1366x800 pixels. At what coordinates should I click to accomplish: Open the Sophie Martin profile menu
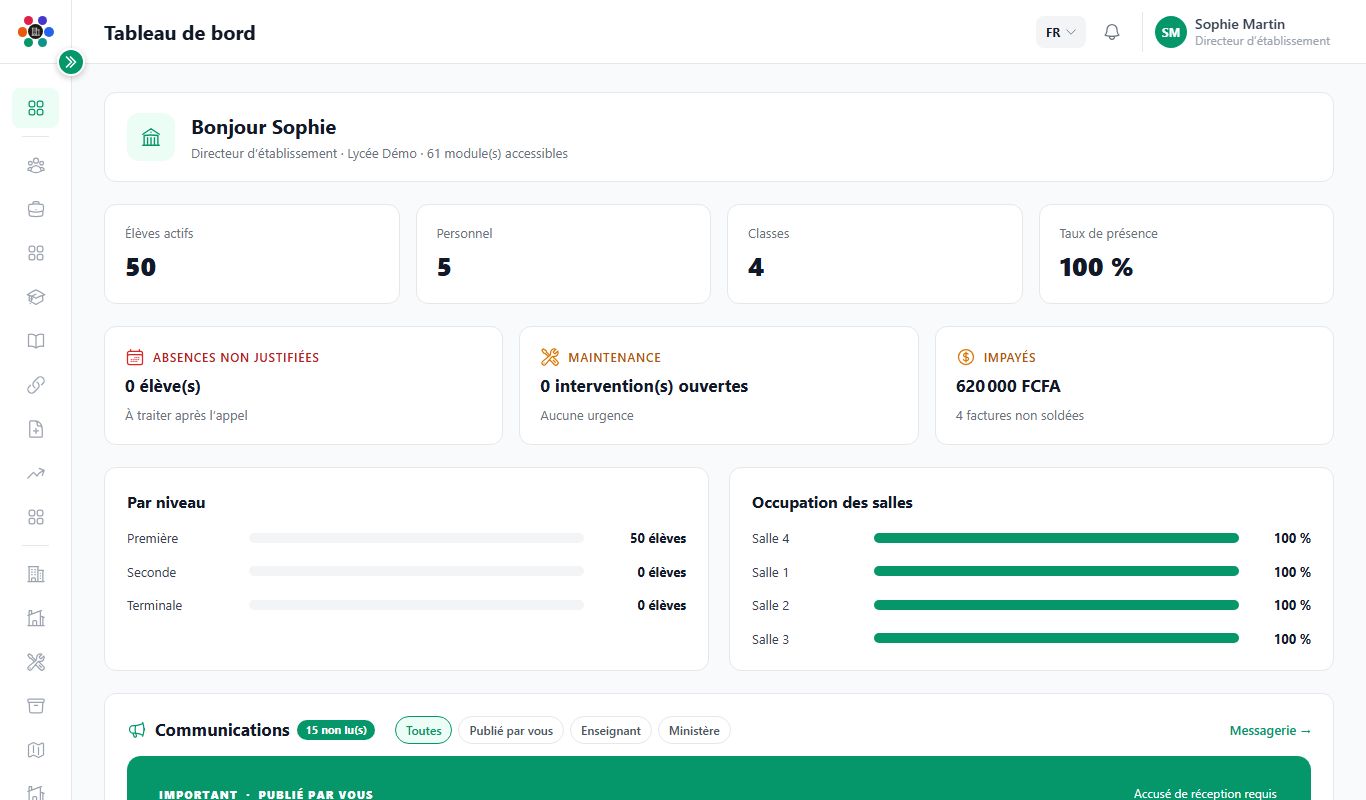coord(1243,32)
